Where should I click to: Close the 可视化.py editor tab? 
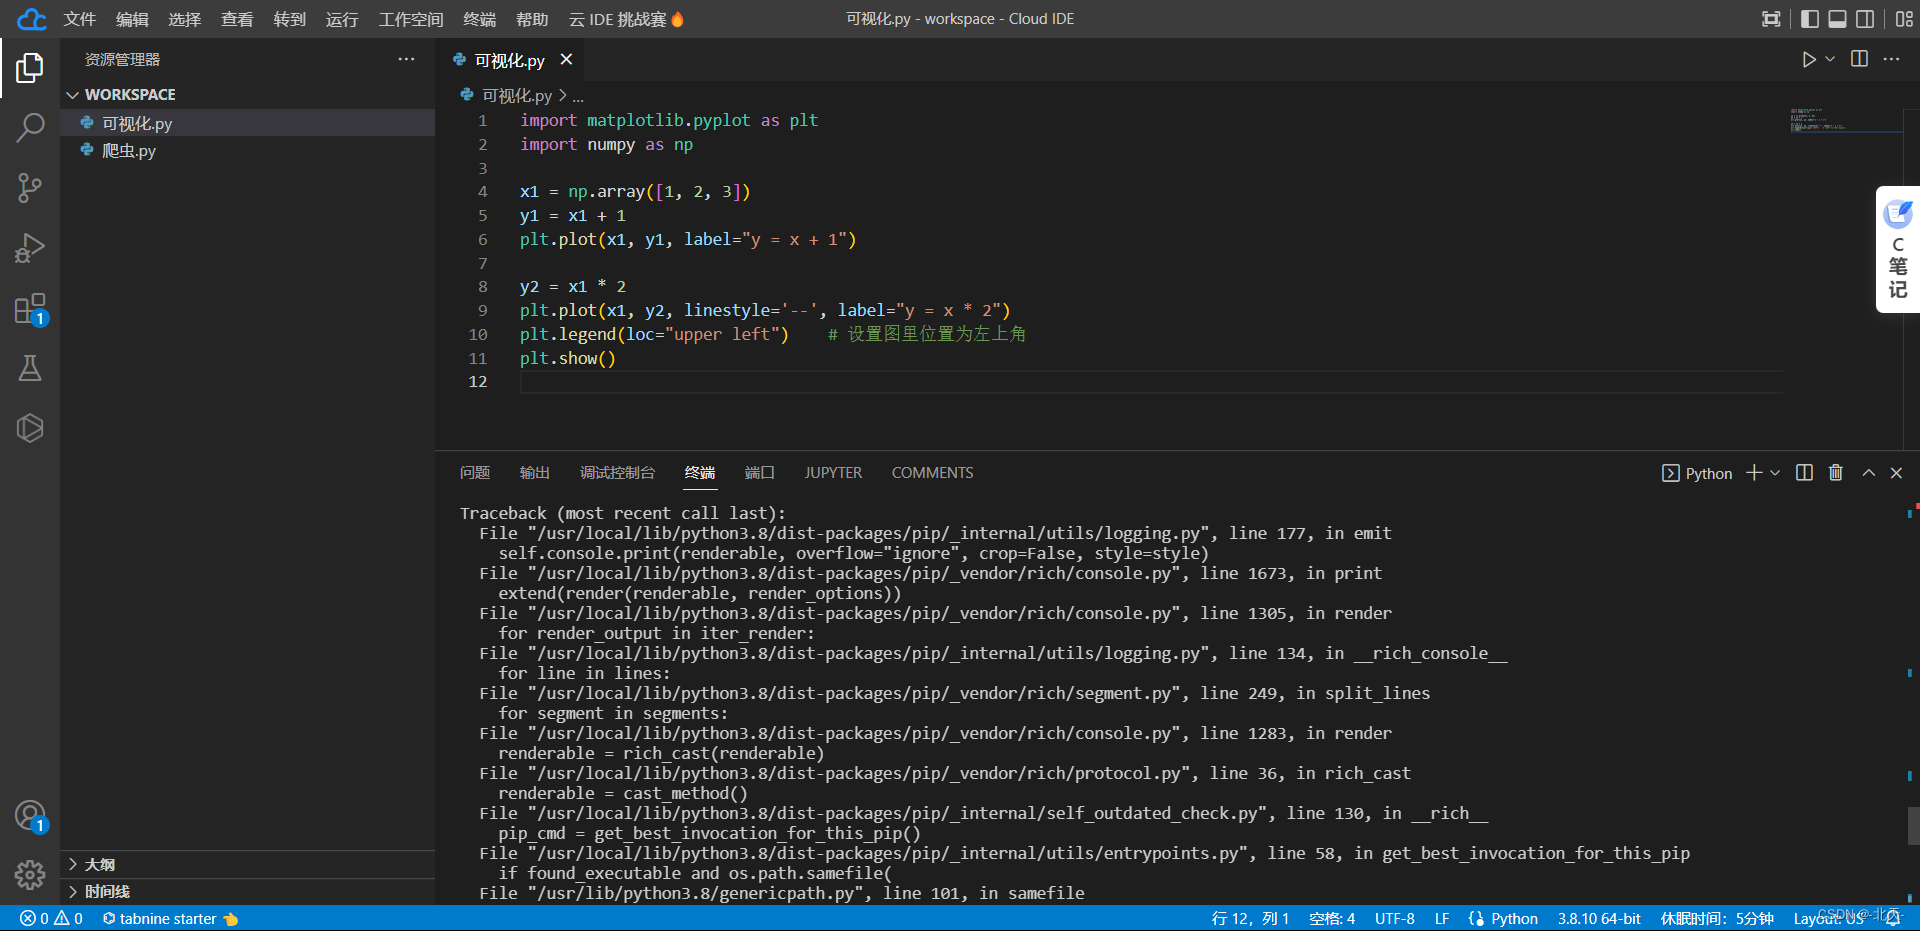(x=566, y=60)
